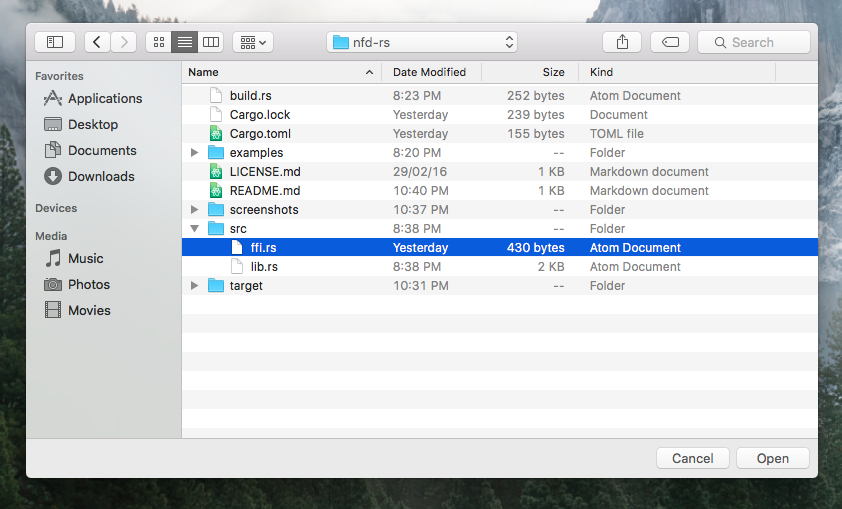Select Music in the Media sidebar

point(85,258)
